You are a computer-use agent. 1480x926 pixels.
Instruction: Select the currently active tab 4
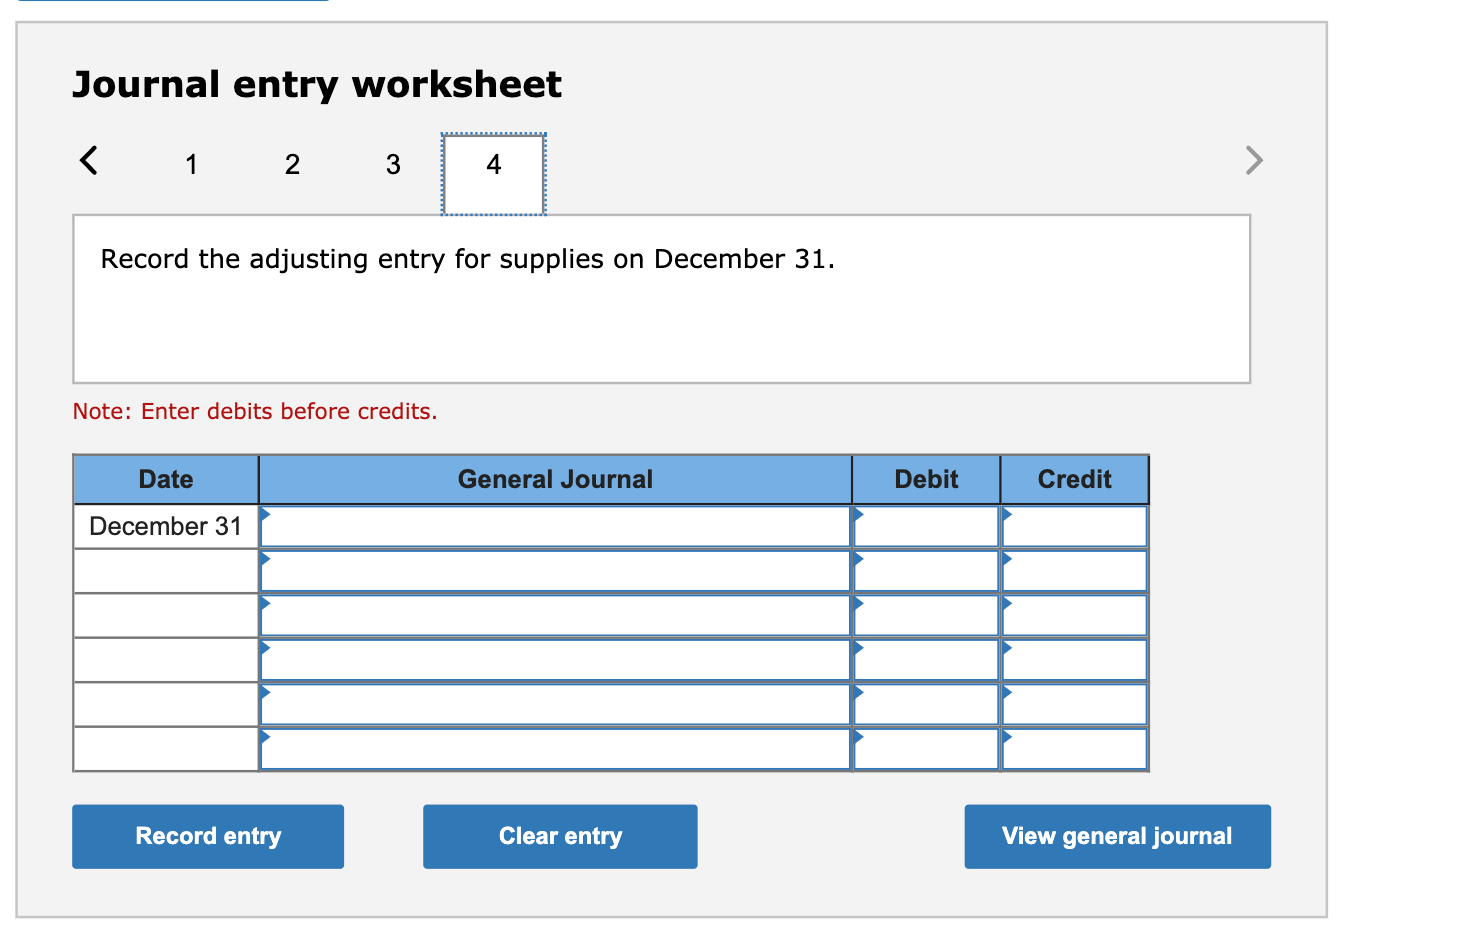coord(492,164)
